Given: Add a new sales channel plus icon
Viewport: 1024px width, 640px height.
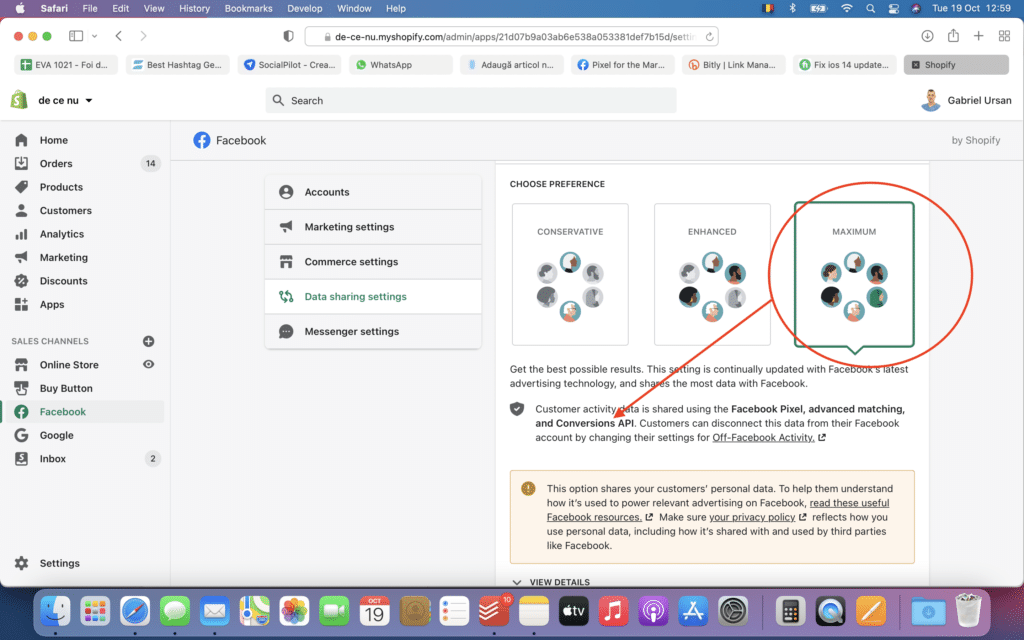Looking at the screenshot, I should (148, 341).
